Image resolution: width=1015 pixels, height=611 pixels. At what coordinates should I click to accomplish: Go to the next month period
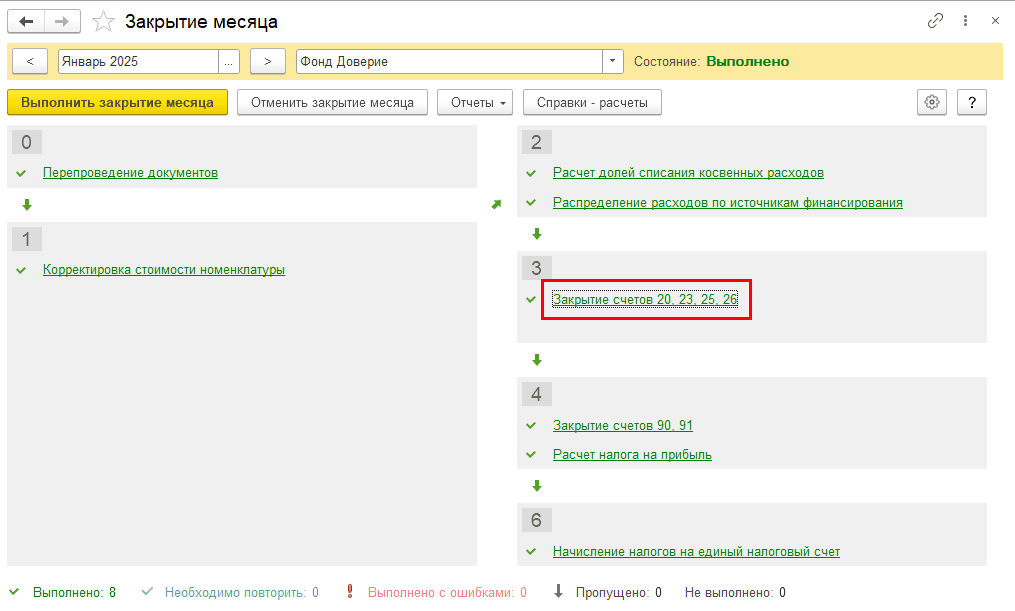point(267,61)
